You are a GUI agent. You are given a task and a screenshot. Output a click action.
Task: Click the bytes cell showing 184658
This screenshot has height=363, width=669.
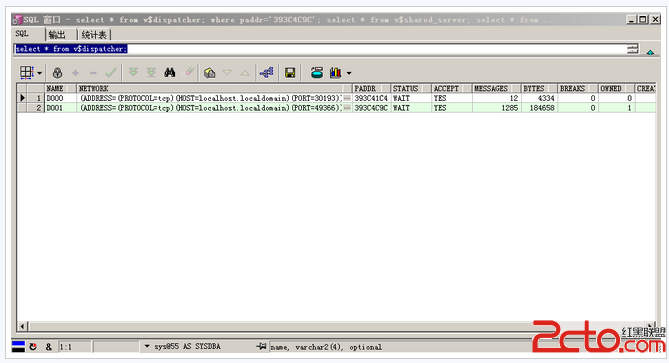point(539,108)
